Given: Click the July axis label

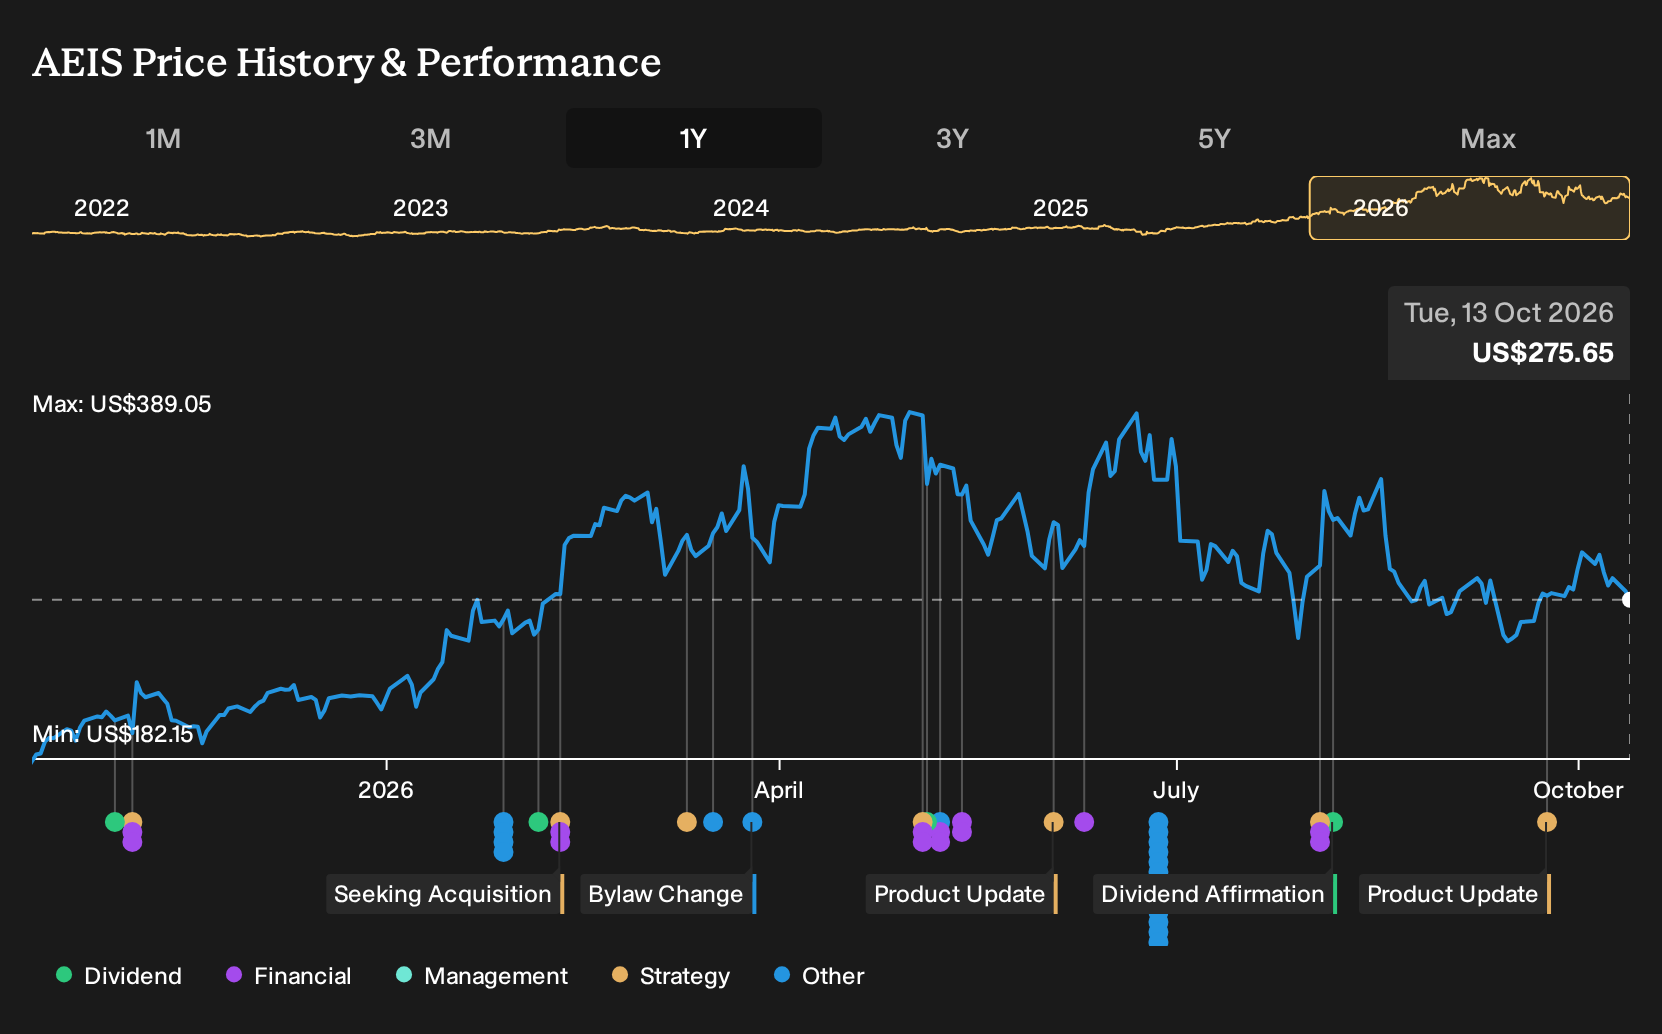Looking at the screenshot, I should click(x=1175, y=790).
